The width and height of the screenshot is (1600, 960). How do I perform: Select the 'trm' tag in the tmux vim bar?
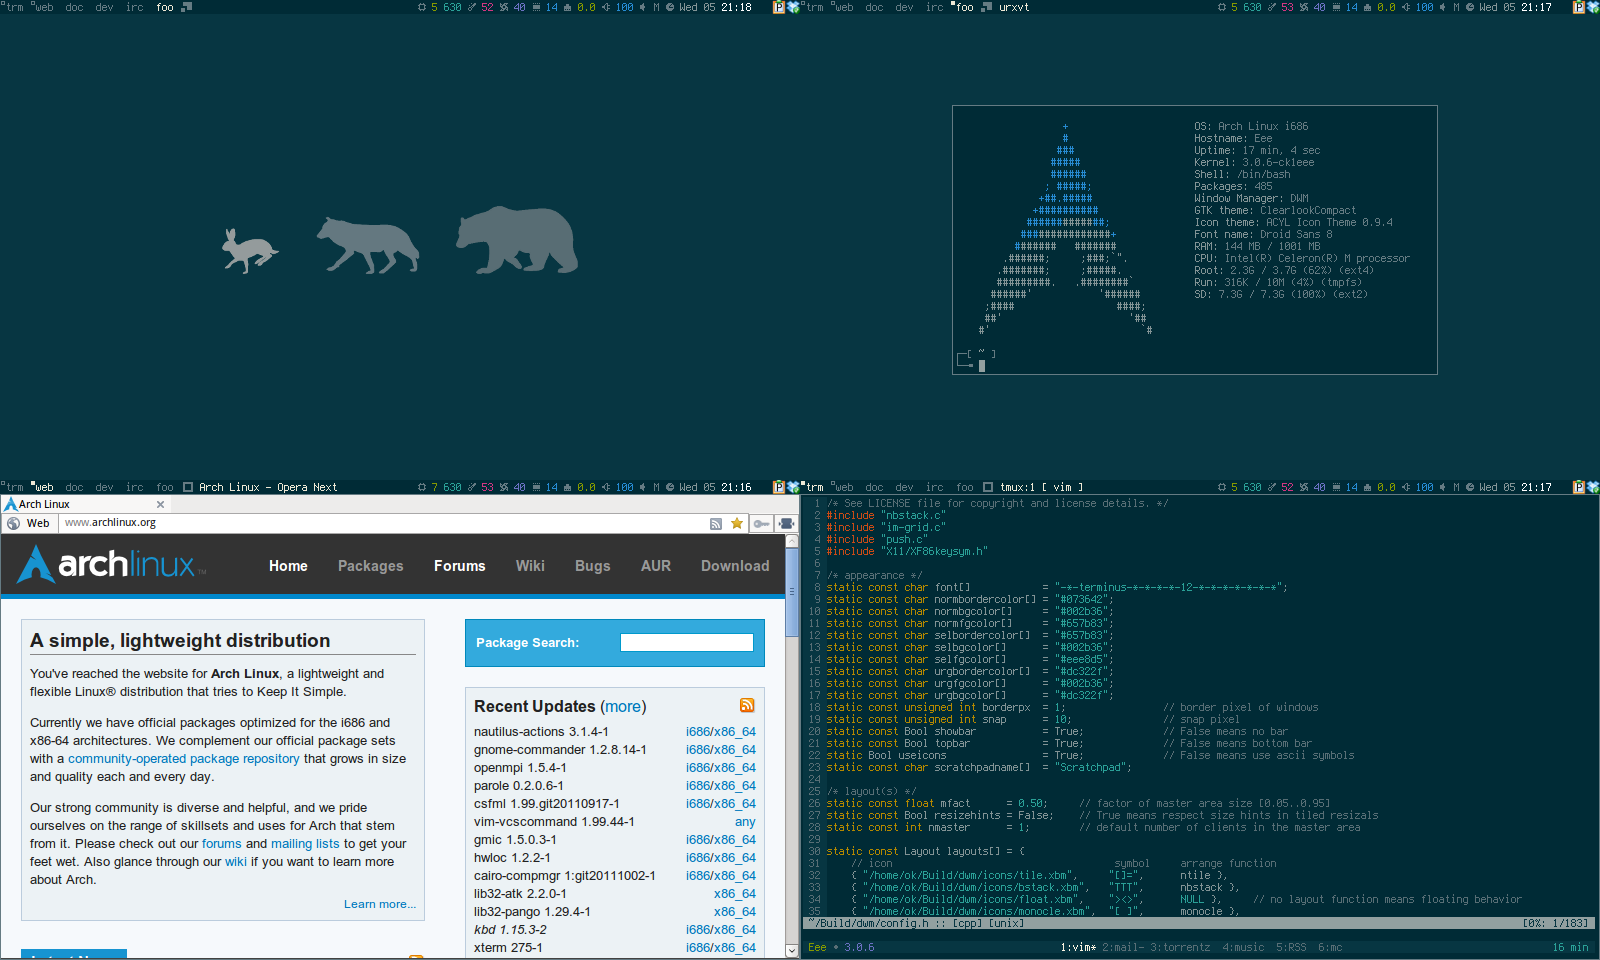coord(813,487)
